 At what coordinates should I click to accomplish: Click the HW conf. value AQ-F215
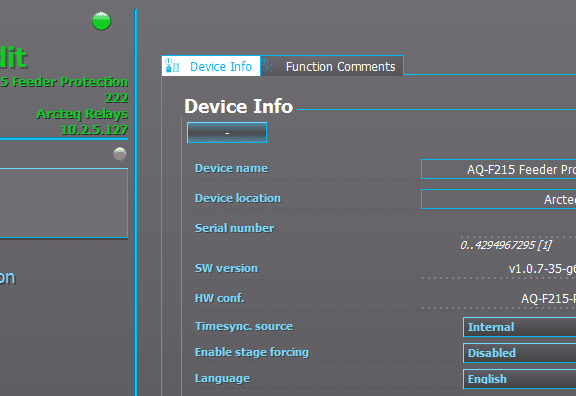click(x=548, y=299)
